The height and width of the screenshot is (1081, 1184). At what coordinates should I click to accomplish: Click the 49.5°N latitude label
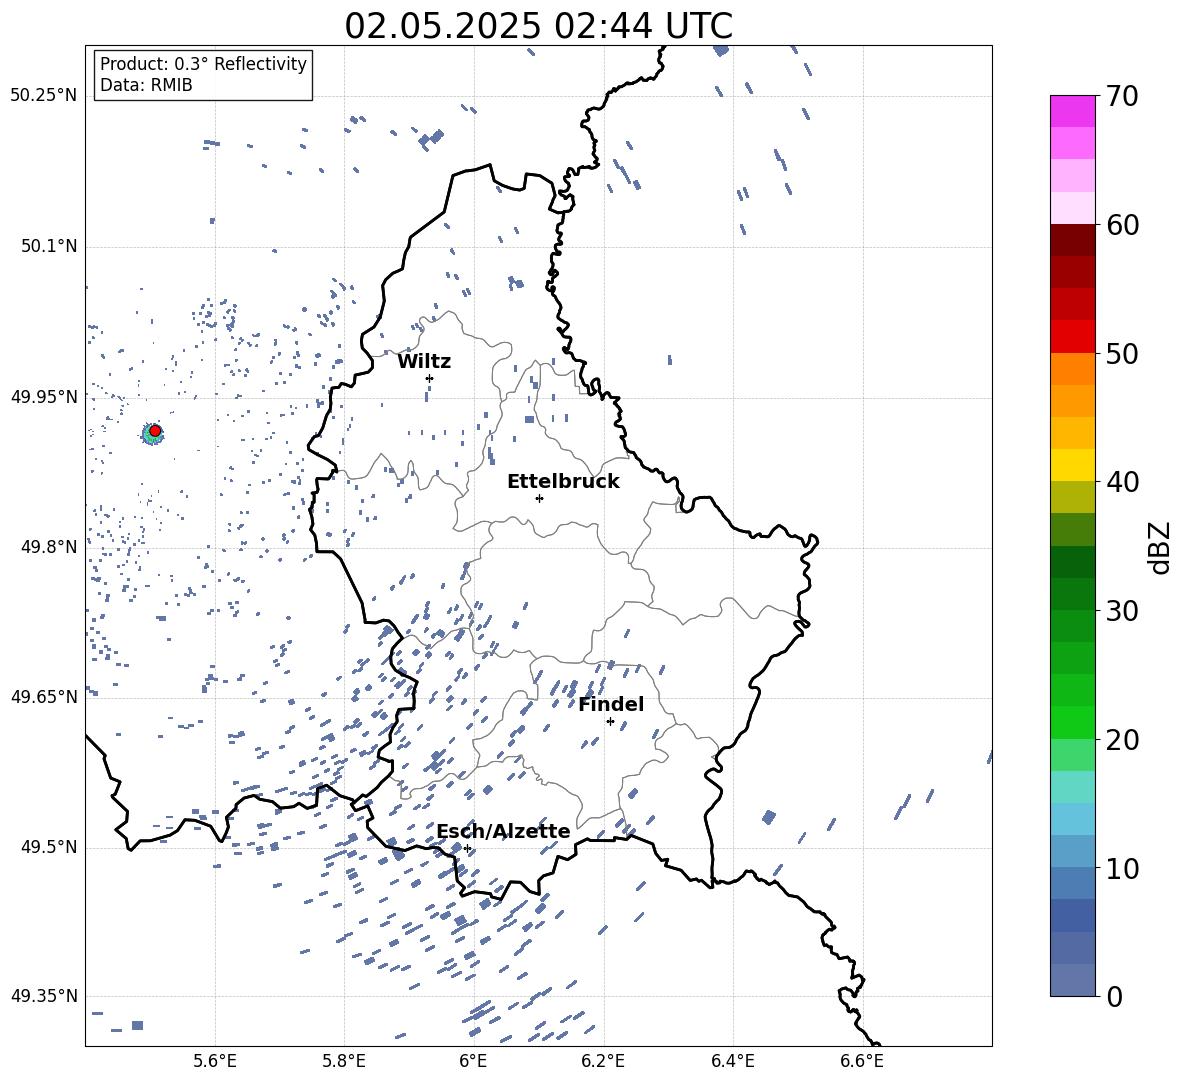[48, 846]
